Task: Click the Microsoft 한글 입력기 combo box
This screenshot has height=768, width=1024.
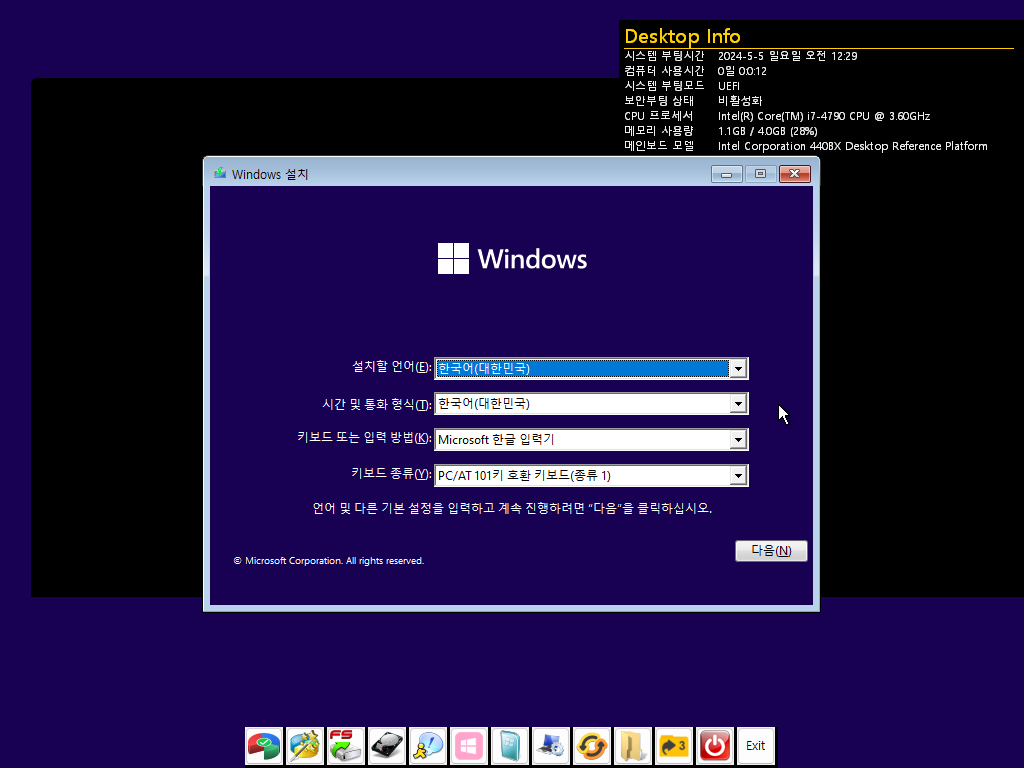Action: (x=591, y=440)
